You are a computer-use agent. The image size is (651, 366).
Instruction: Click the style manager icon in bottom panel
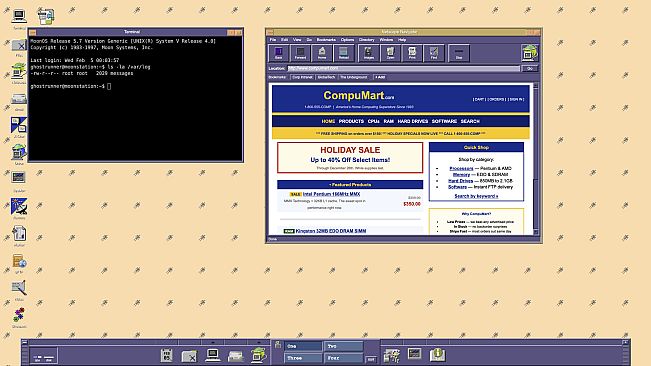click(391, 355)
